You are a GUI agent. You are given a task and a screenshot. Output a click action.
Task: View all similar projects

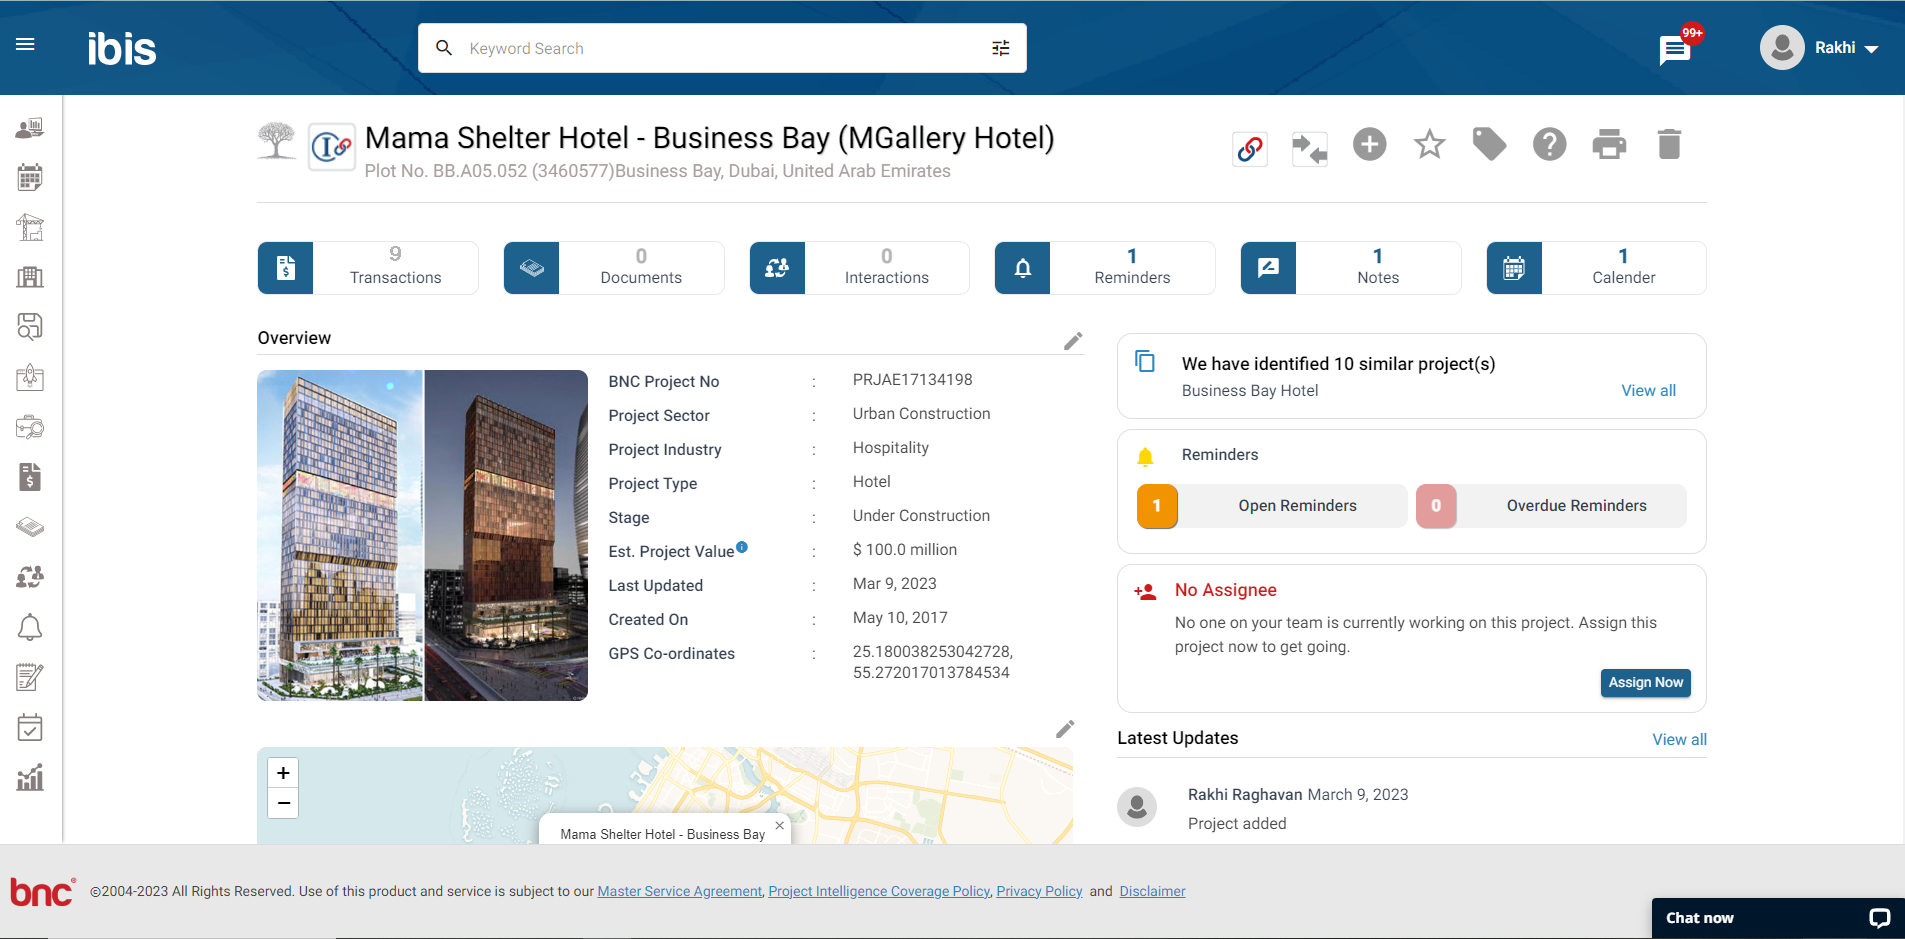click(x=1648, y=390)
